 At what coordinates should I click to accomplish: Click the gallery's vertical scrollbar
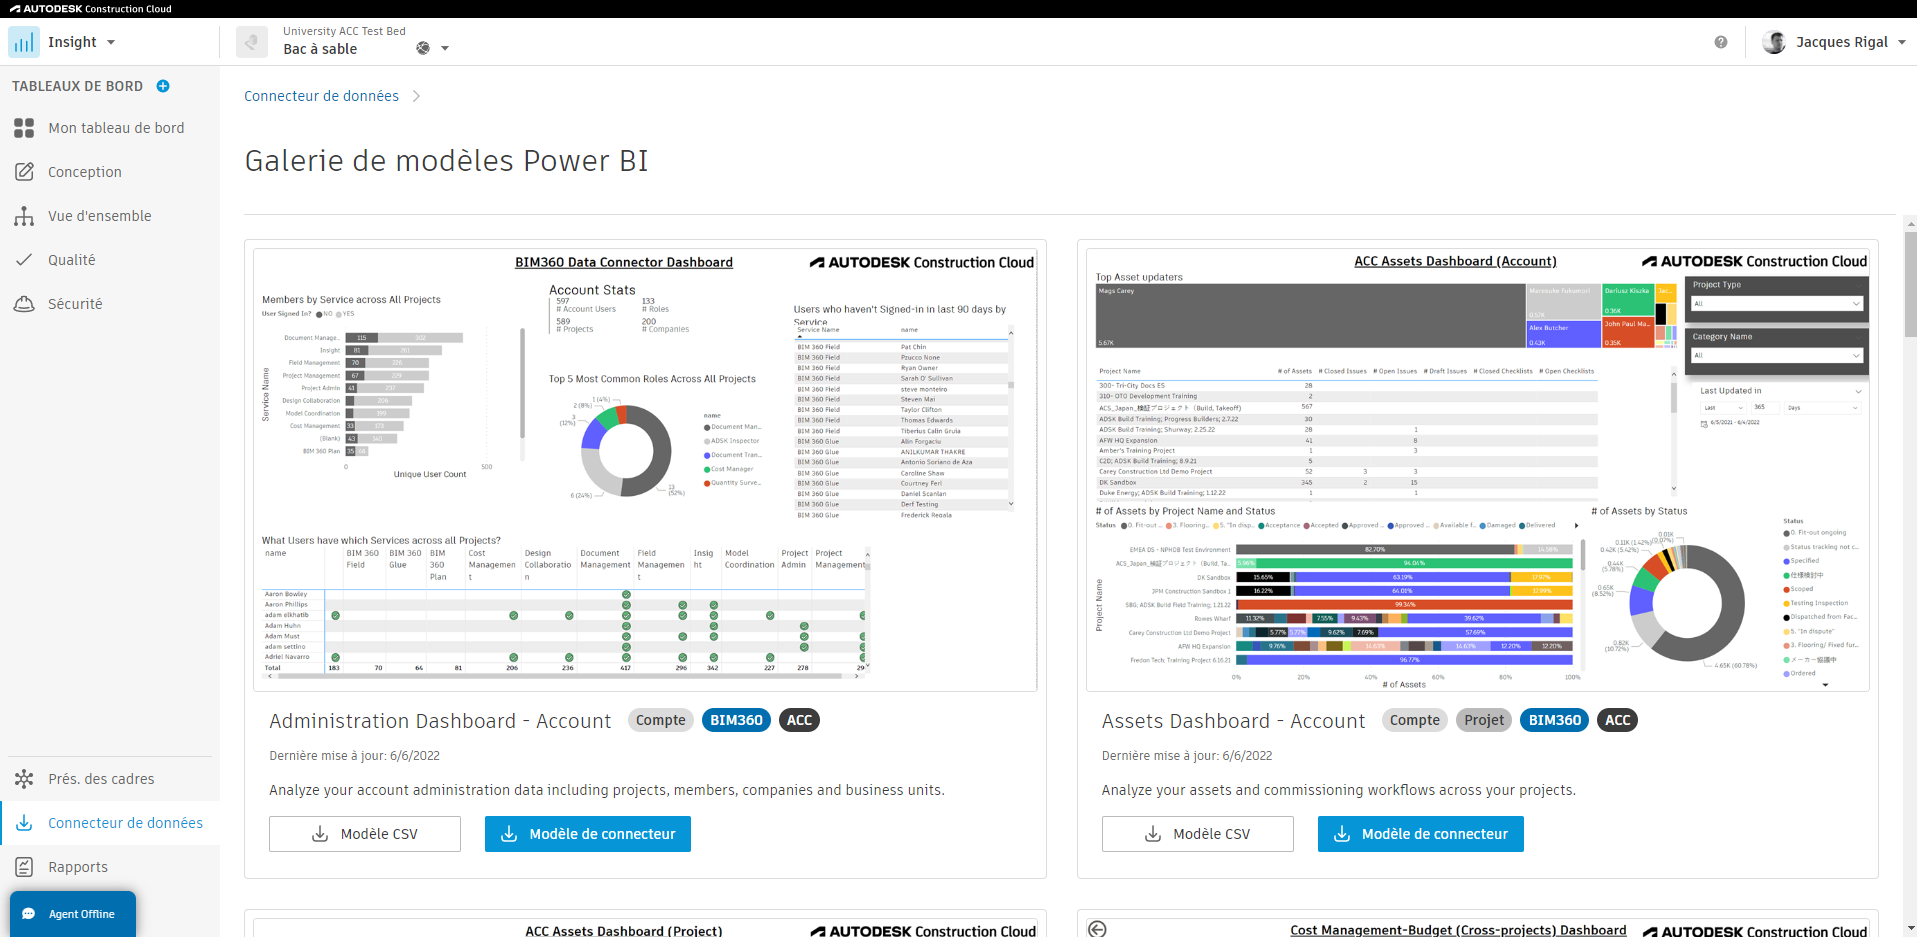point(1910,285)
